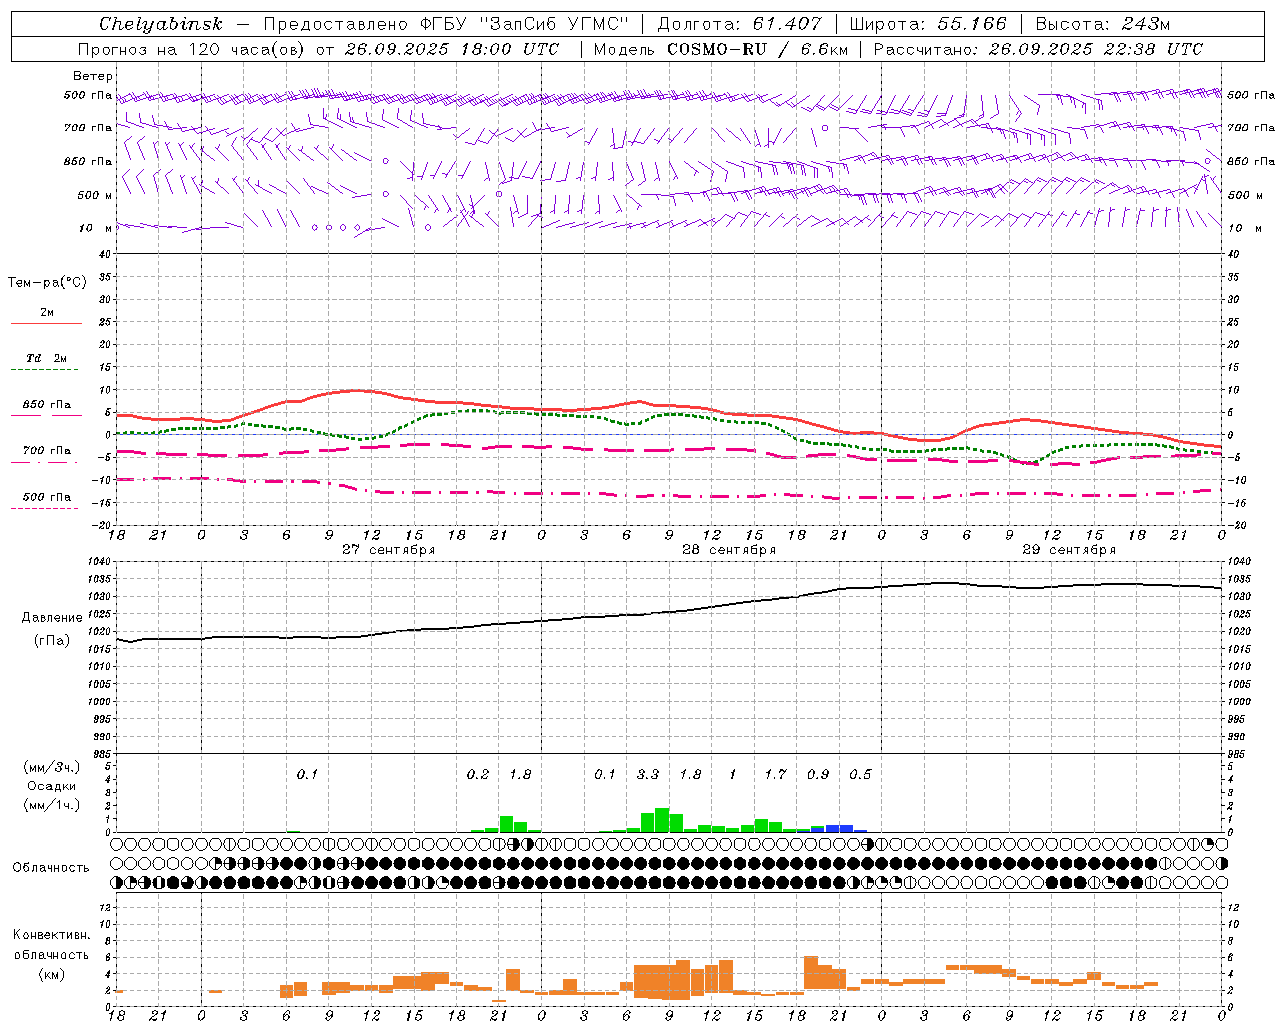
Task: Select the Облачность row label
Action: tap(51, 868)
